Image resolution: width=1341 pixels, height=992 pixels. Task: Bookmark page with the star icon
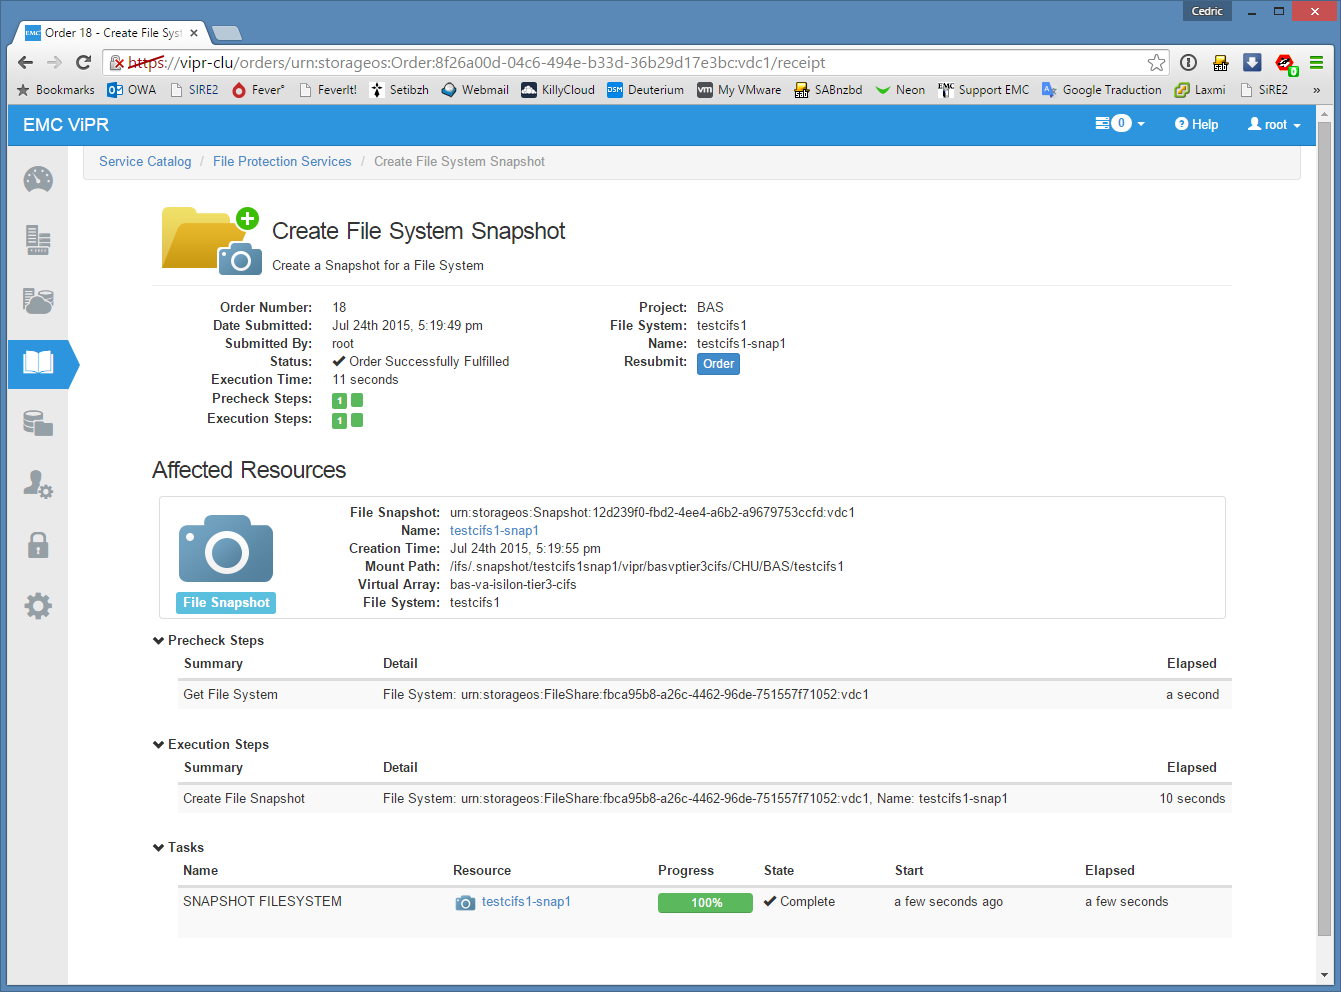pos(1156,63)
